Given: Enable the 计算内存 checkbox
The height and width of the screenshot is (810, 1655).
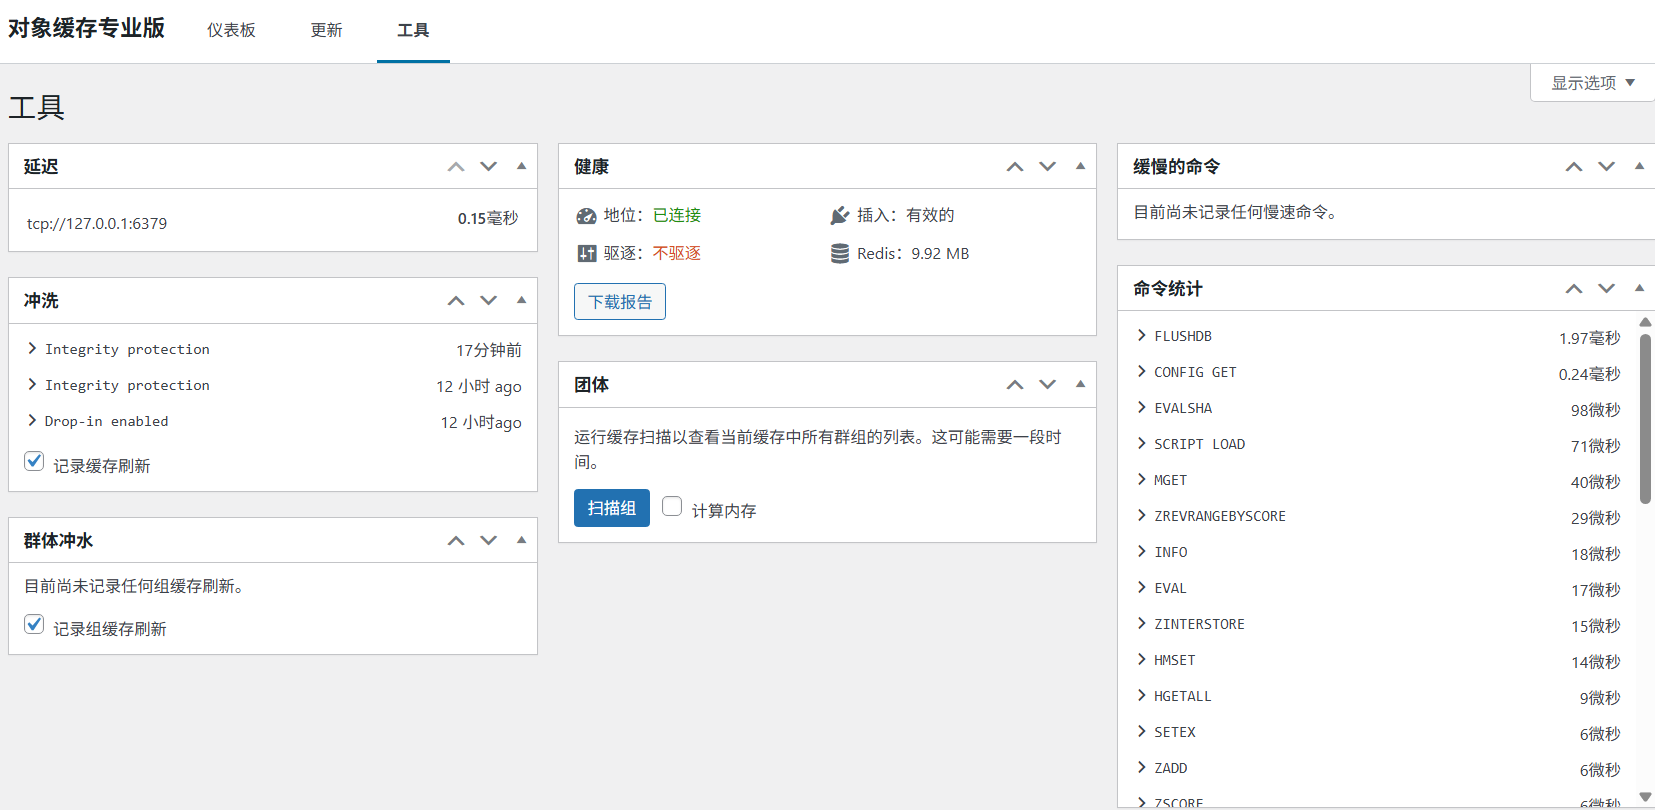Looking at the screenshot, I should click(x=672, y=507).
